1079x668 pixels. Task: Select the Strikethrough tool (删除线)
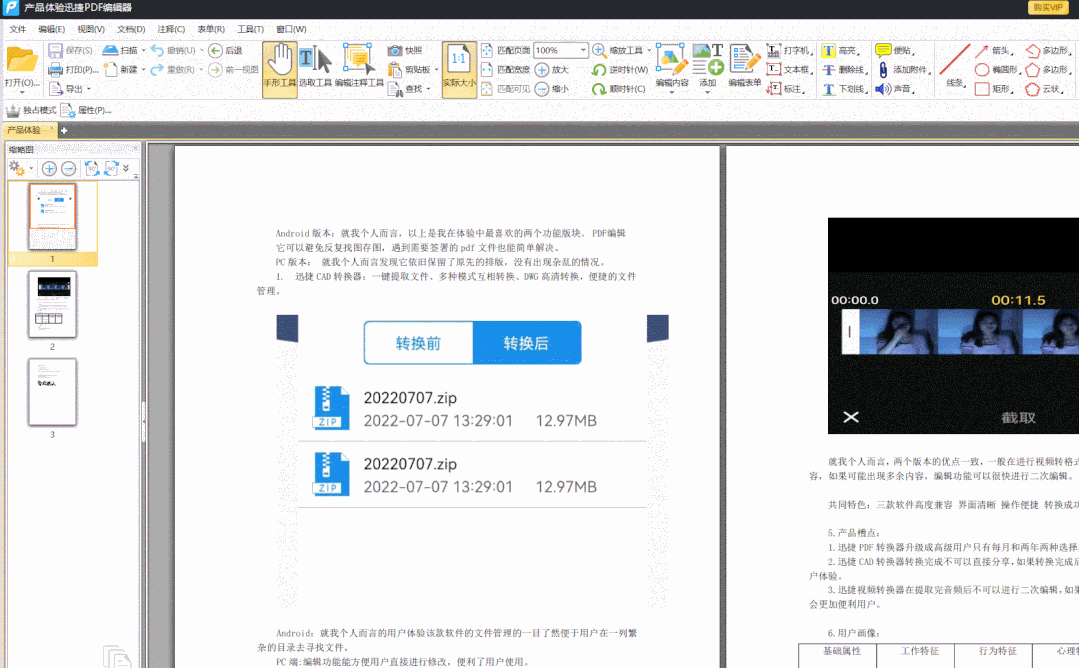coord(844,69)
